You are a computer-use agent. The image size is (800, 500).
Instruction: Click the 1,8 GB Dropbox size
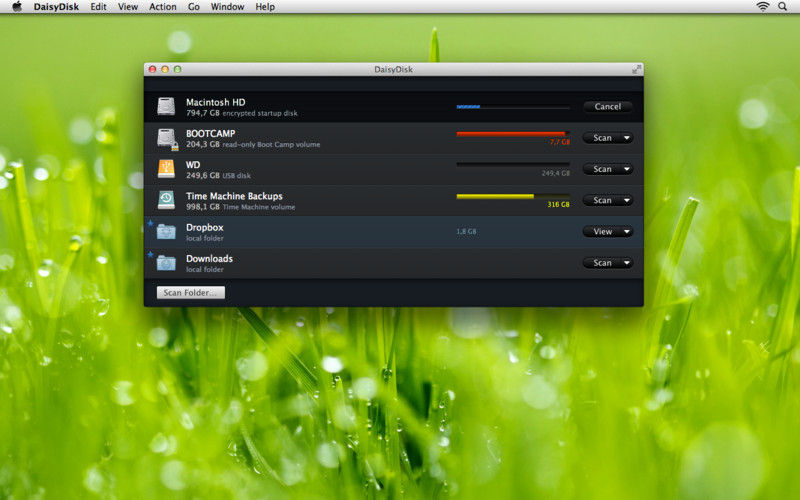(466, 232)
